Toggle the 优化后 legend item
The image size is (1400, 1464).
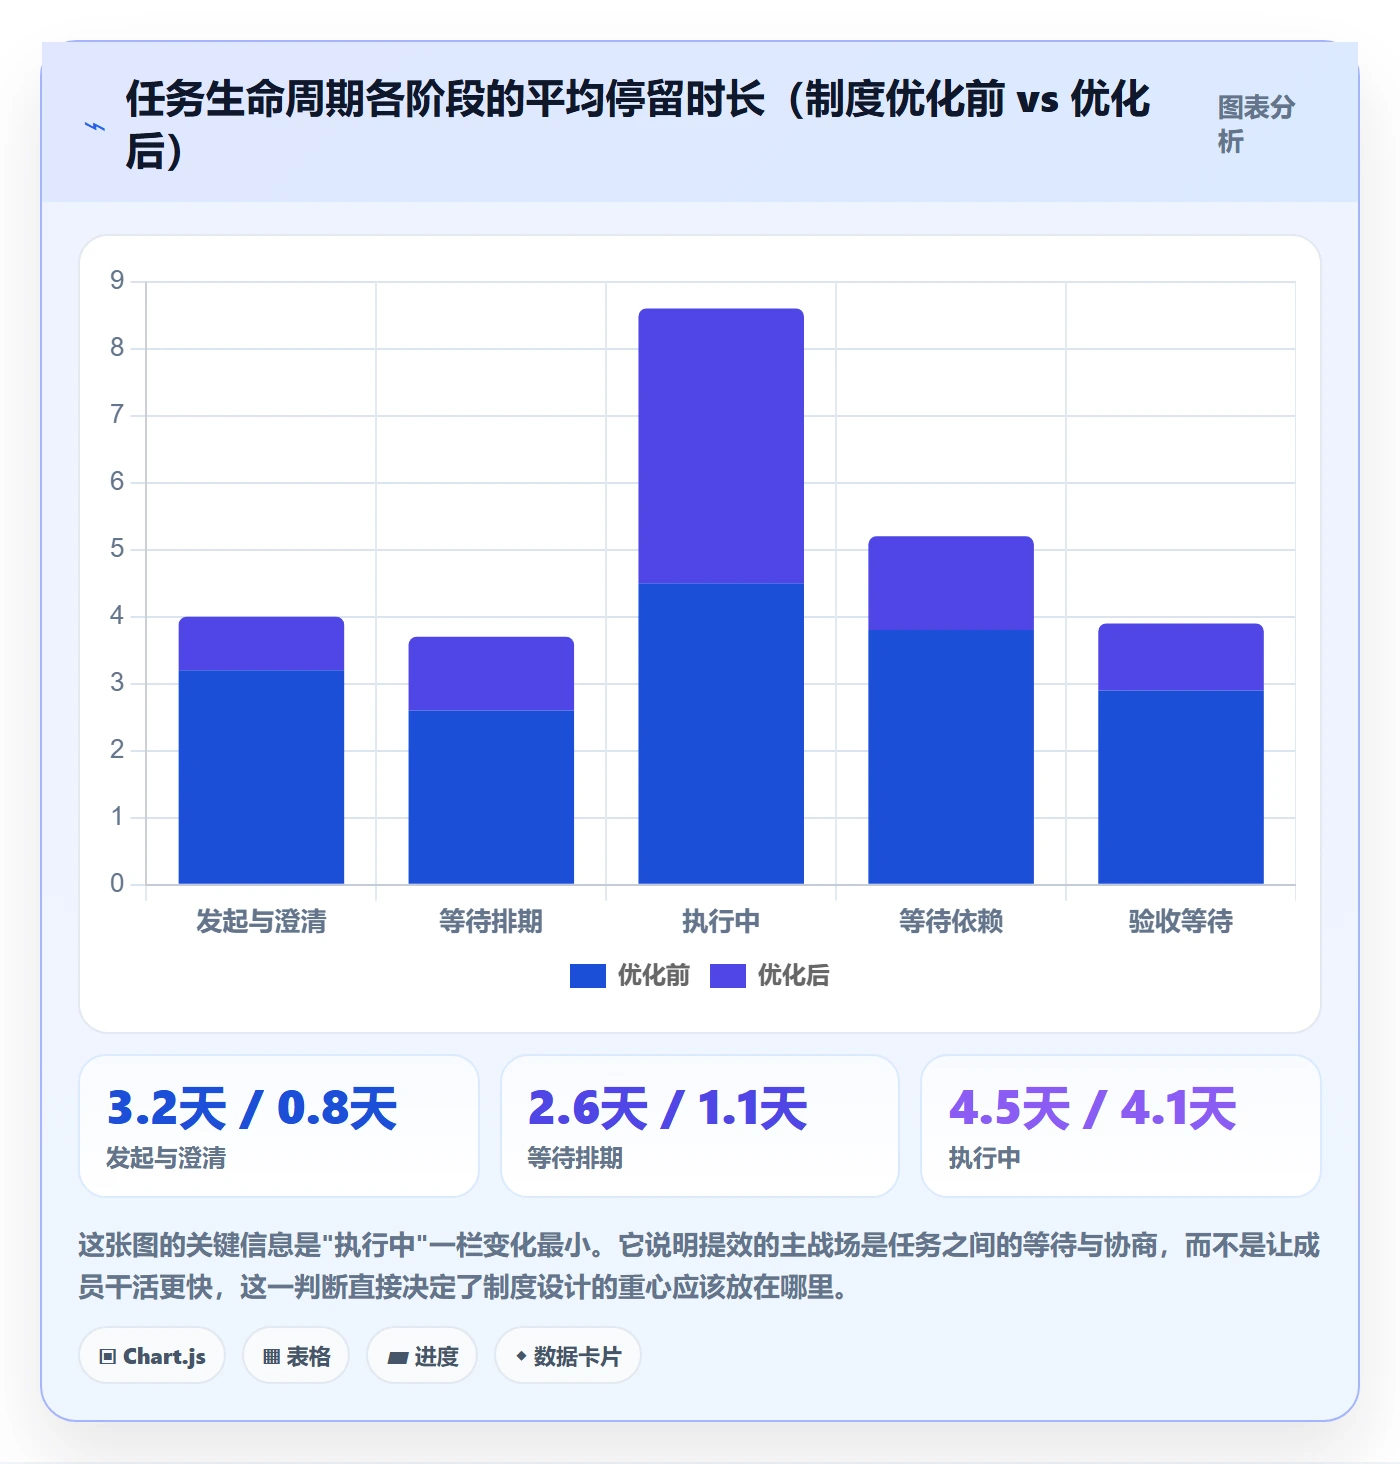(x=770, y=975)
